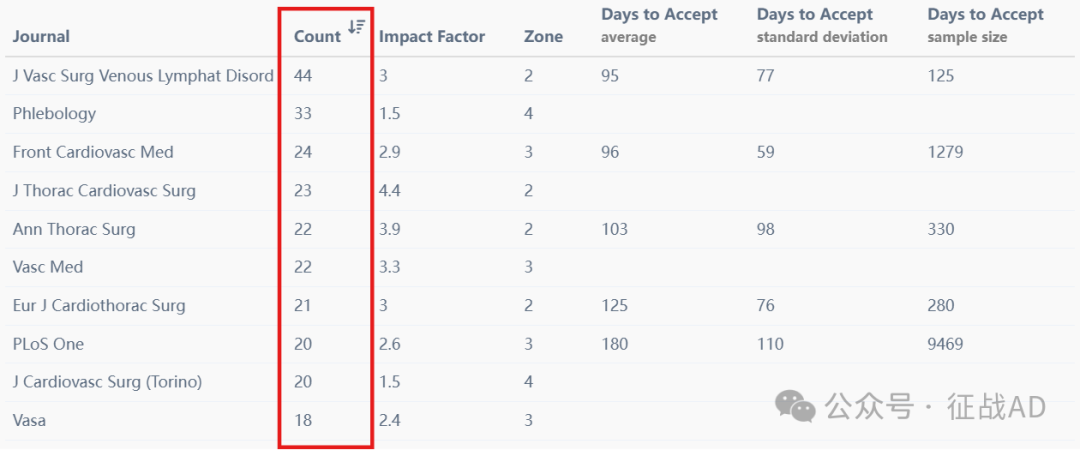Sort by the Journal column header
This screenshot has height=450, width=1080.
(41, 37)
